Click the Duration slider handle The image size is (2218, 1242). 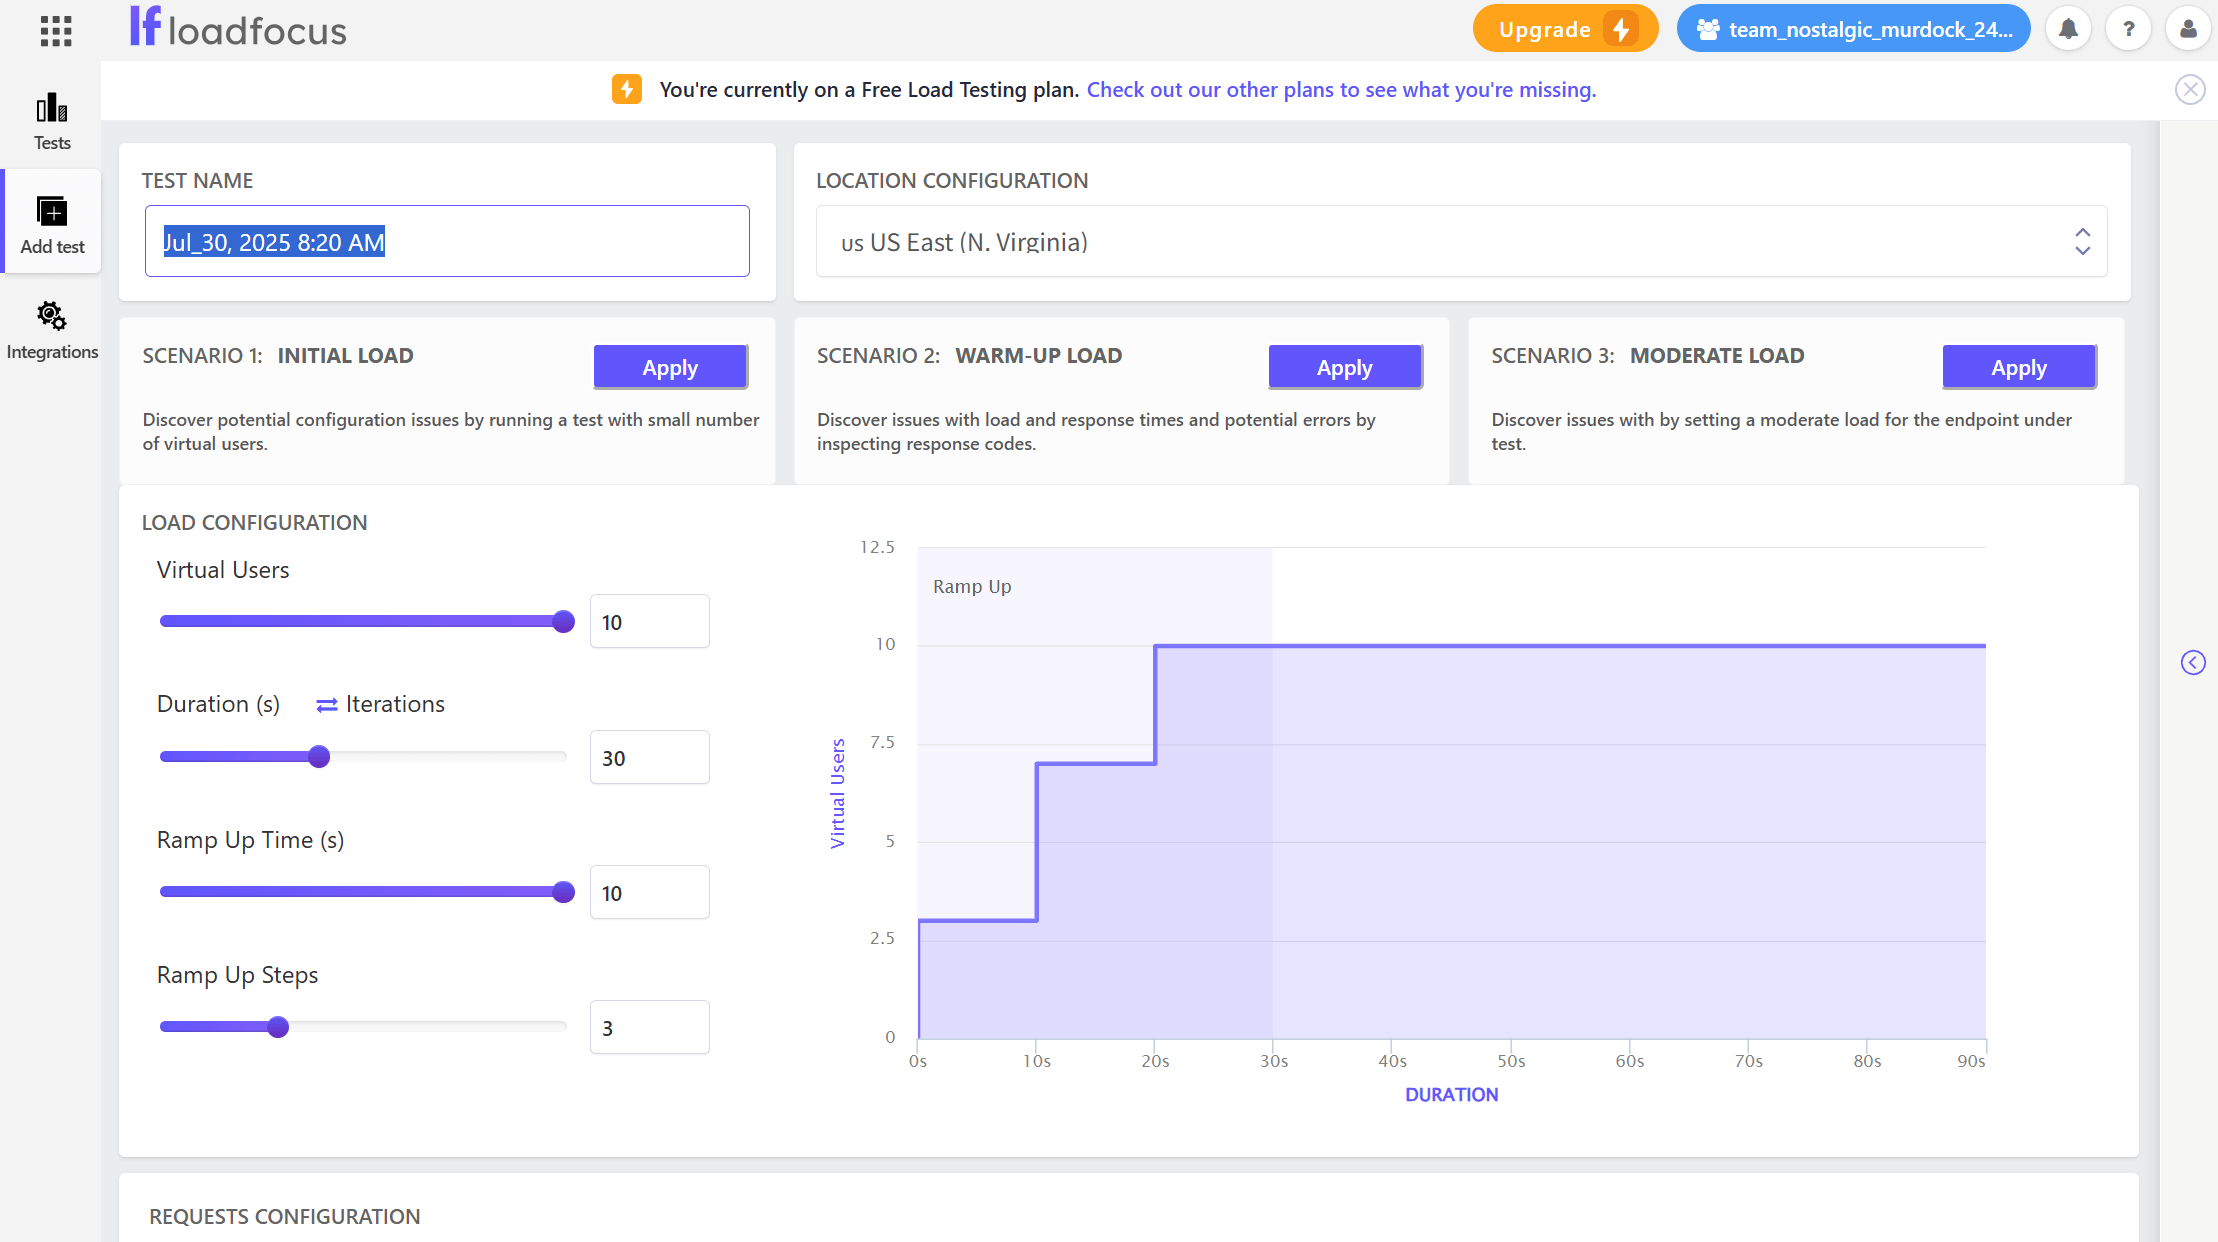click(x=319, y=757)
